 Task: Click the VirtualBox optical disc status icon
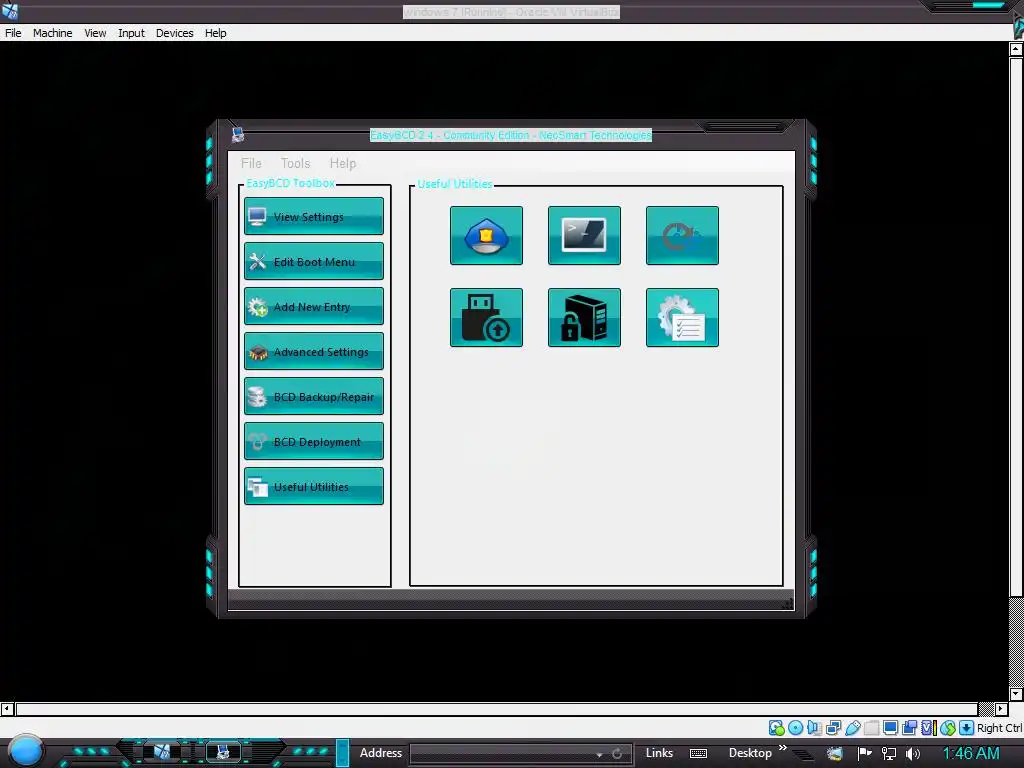[795, 728]
